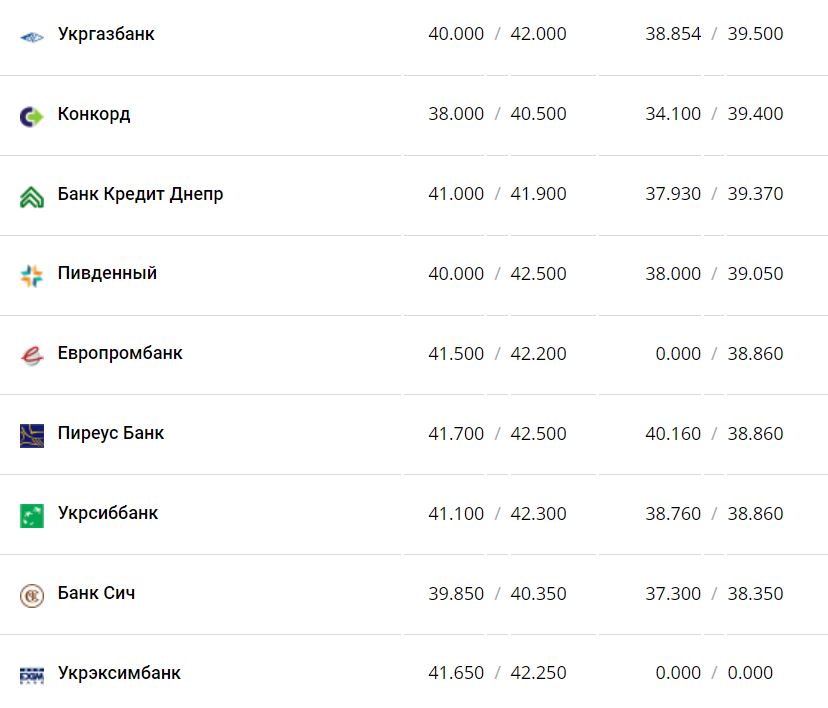Click Укргазбанк rate 40.000 / 42.000
Screen dimensions: 828x708
tap(497, 34)
